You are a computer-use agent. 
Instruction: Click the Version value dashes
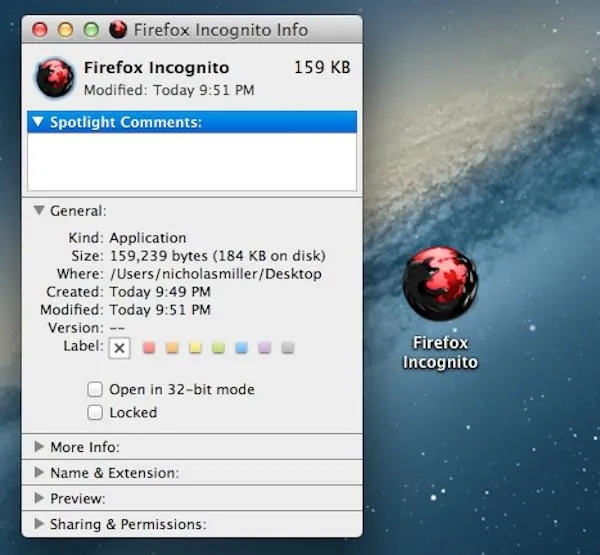(117, 328)
